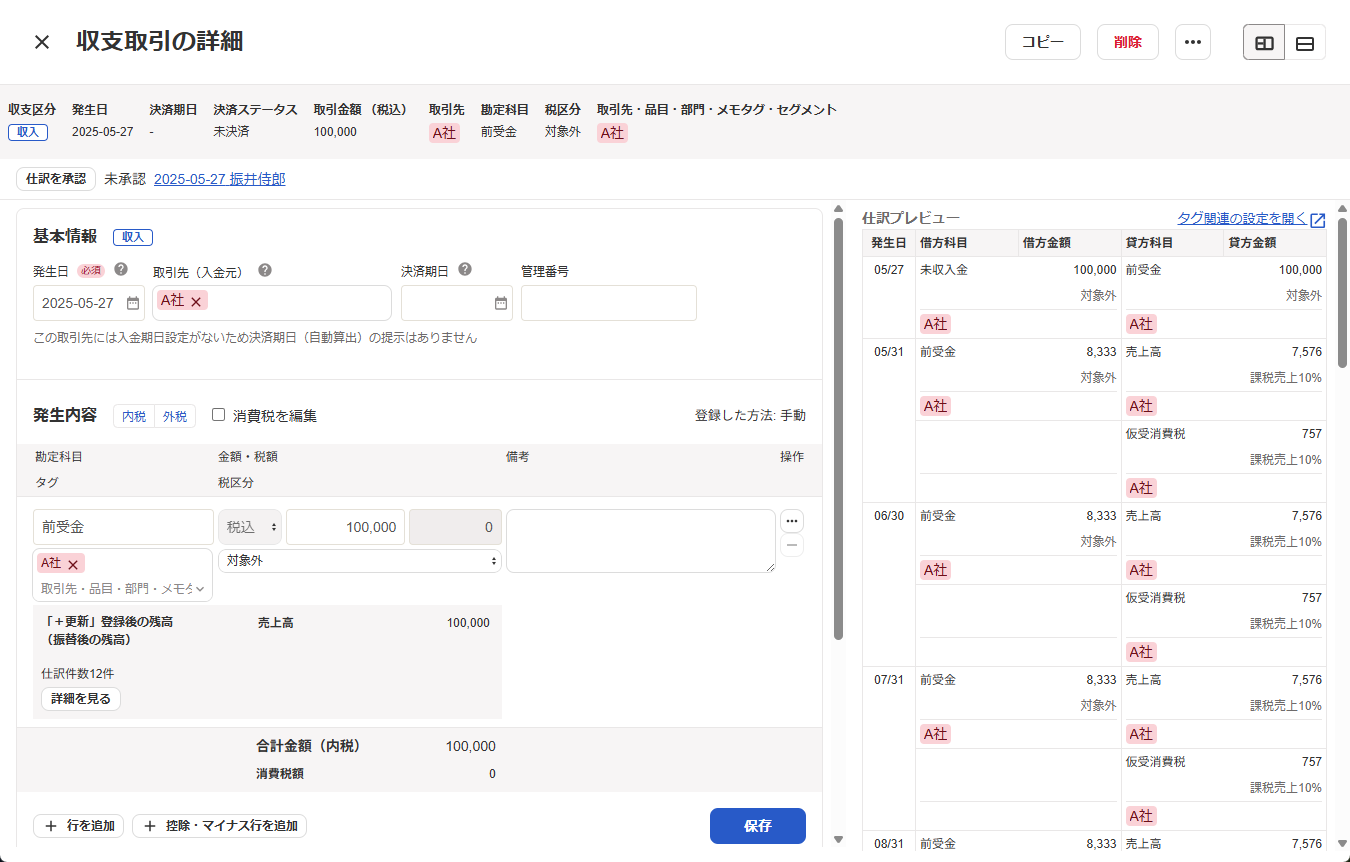Remove the A社 tag from 取引先（入金元）

pyautogui.click(x=196, y=301)
